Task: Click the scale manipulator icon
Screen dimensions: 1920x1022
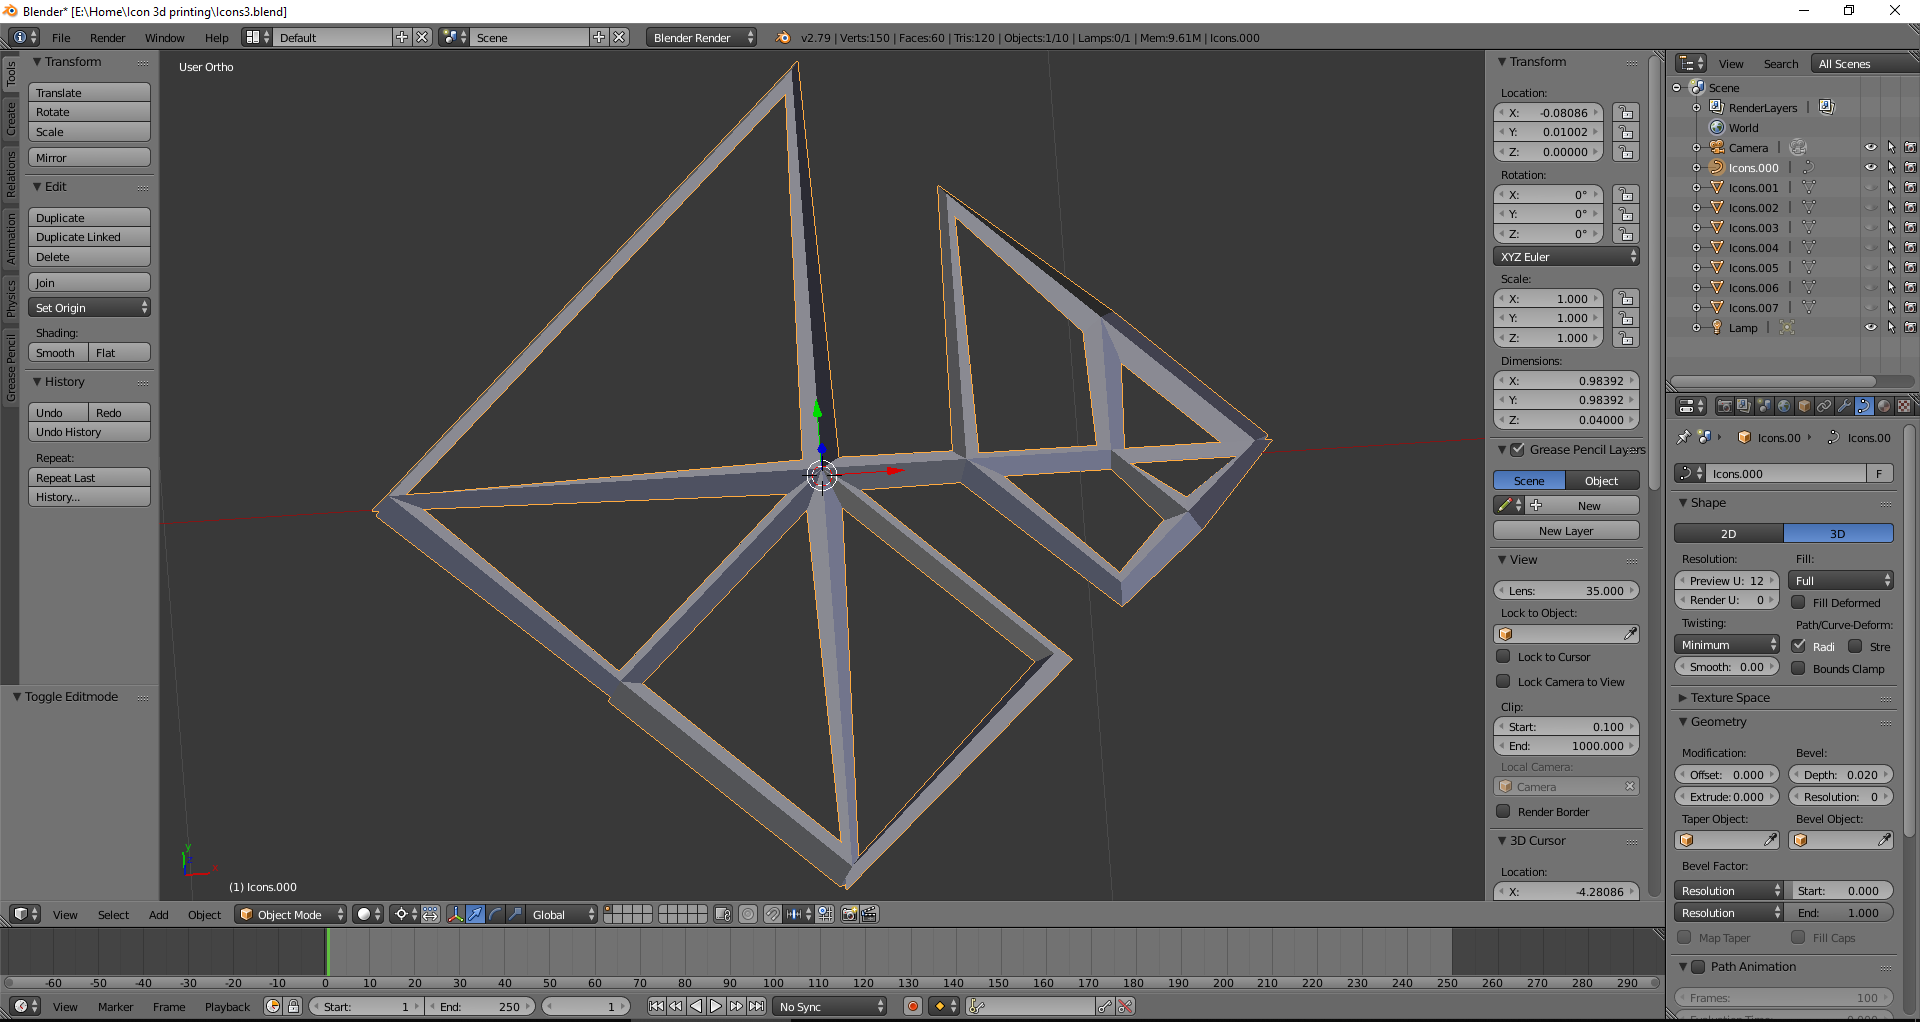Action: [x=515, y=914]
